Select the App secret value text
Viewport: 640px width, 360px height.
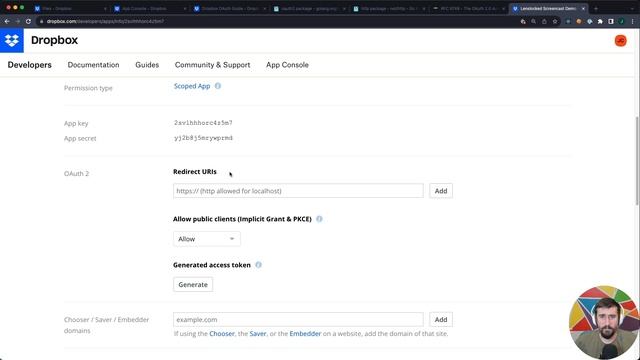click(203, 138)
